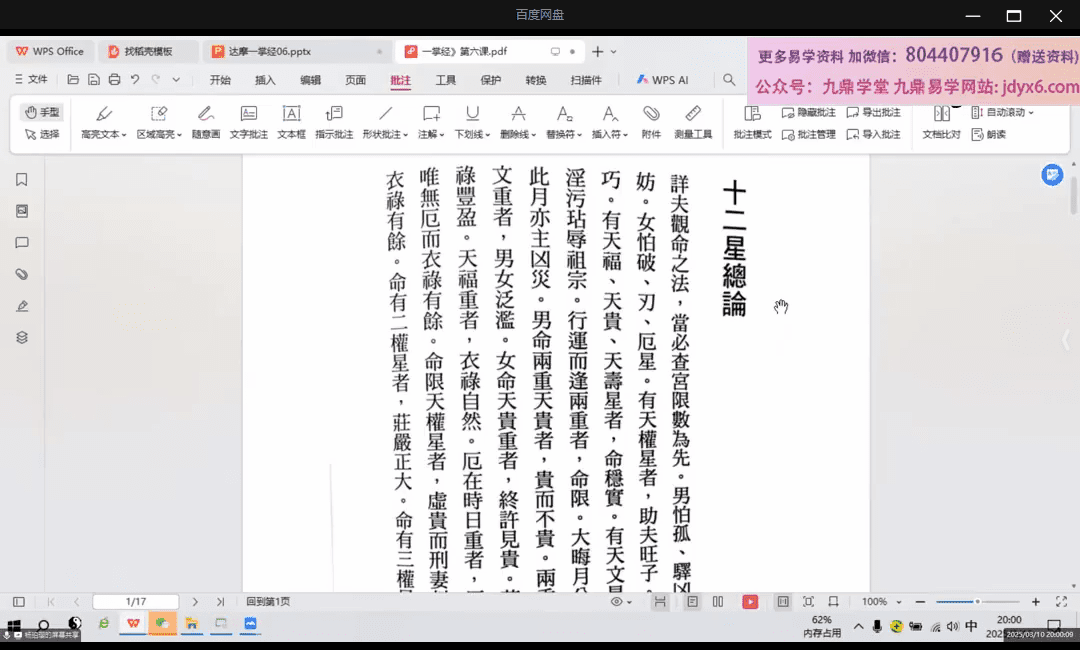Click the page number field 1/17
1080x650 pixels.
(135, 602)
